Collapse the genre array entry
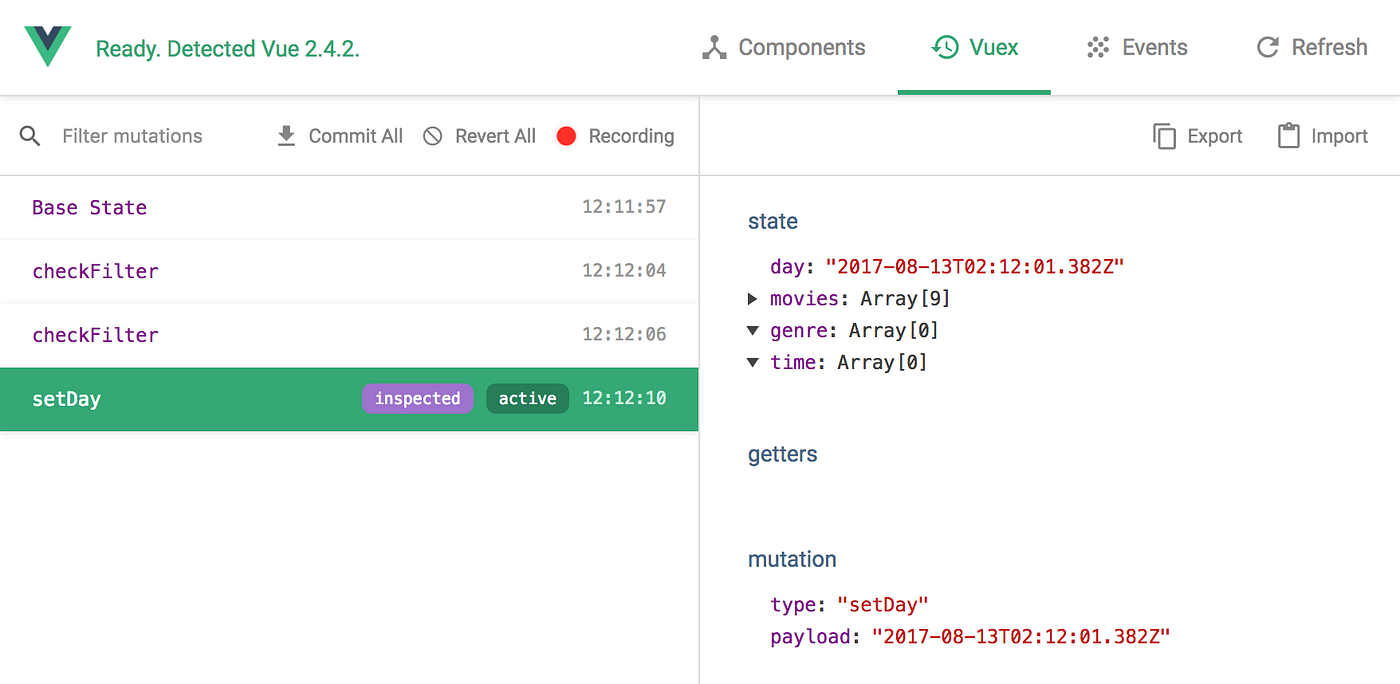This screenshot has width=1400, height=684. tap(752, 330)
